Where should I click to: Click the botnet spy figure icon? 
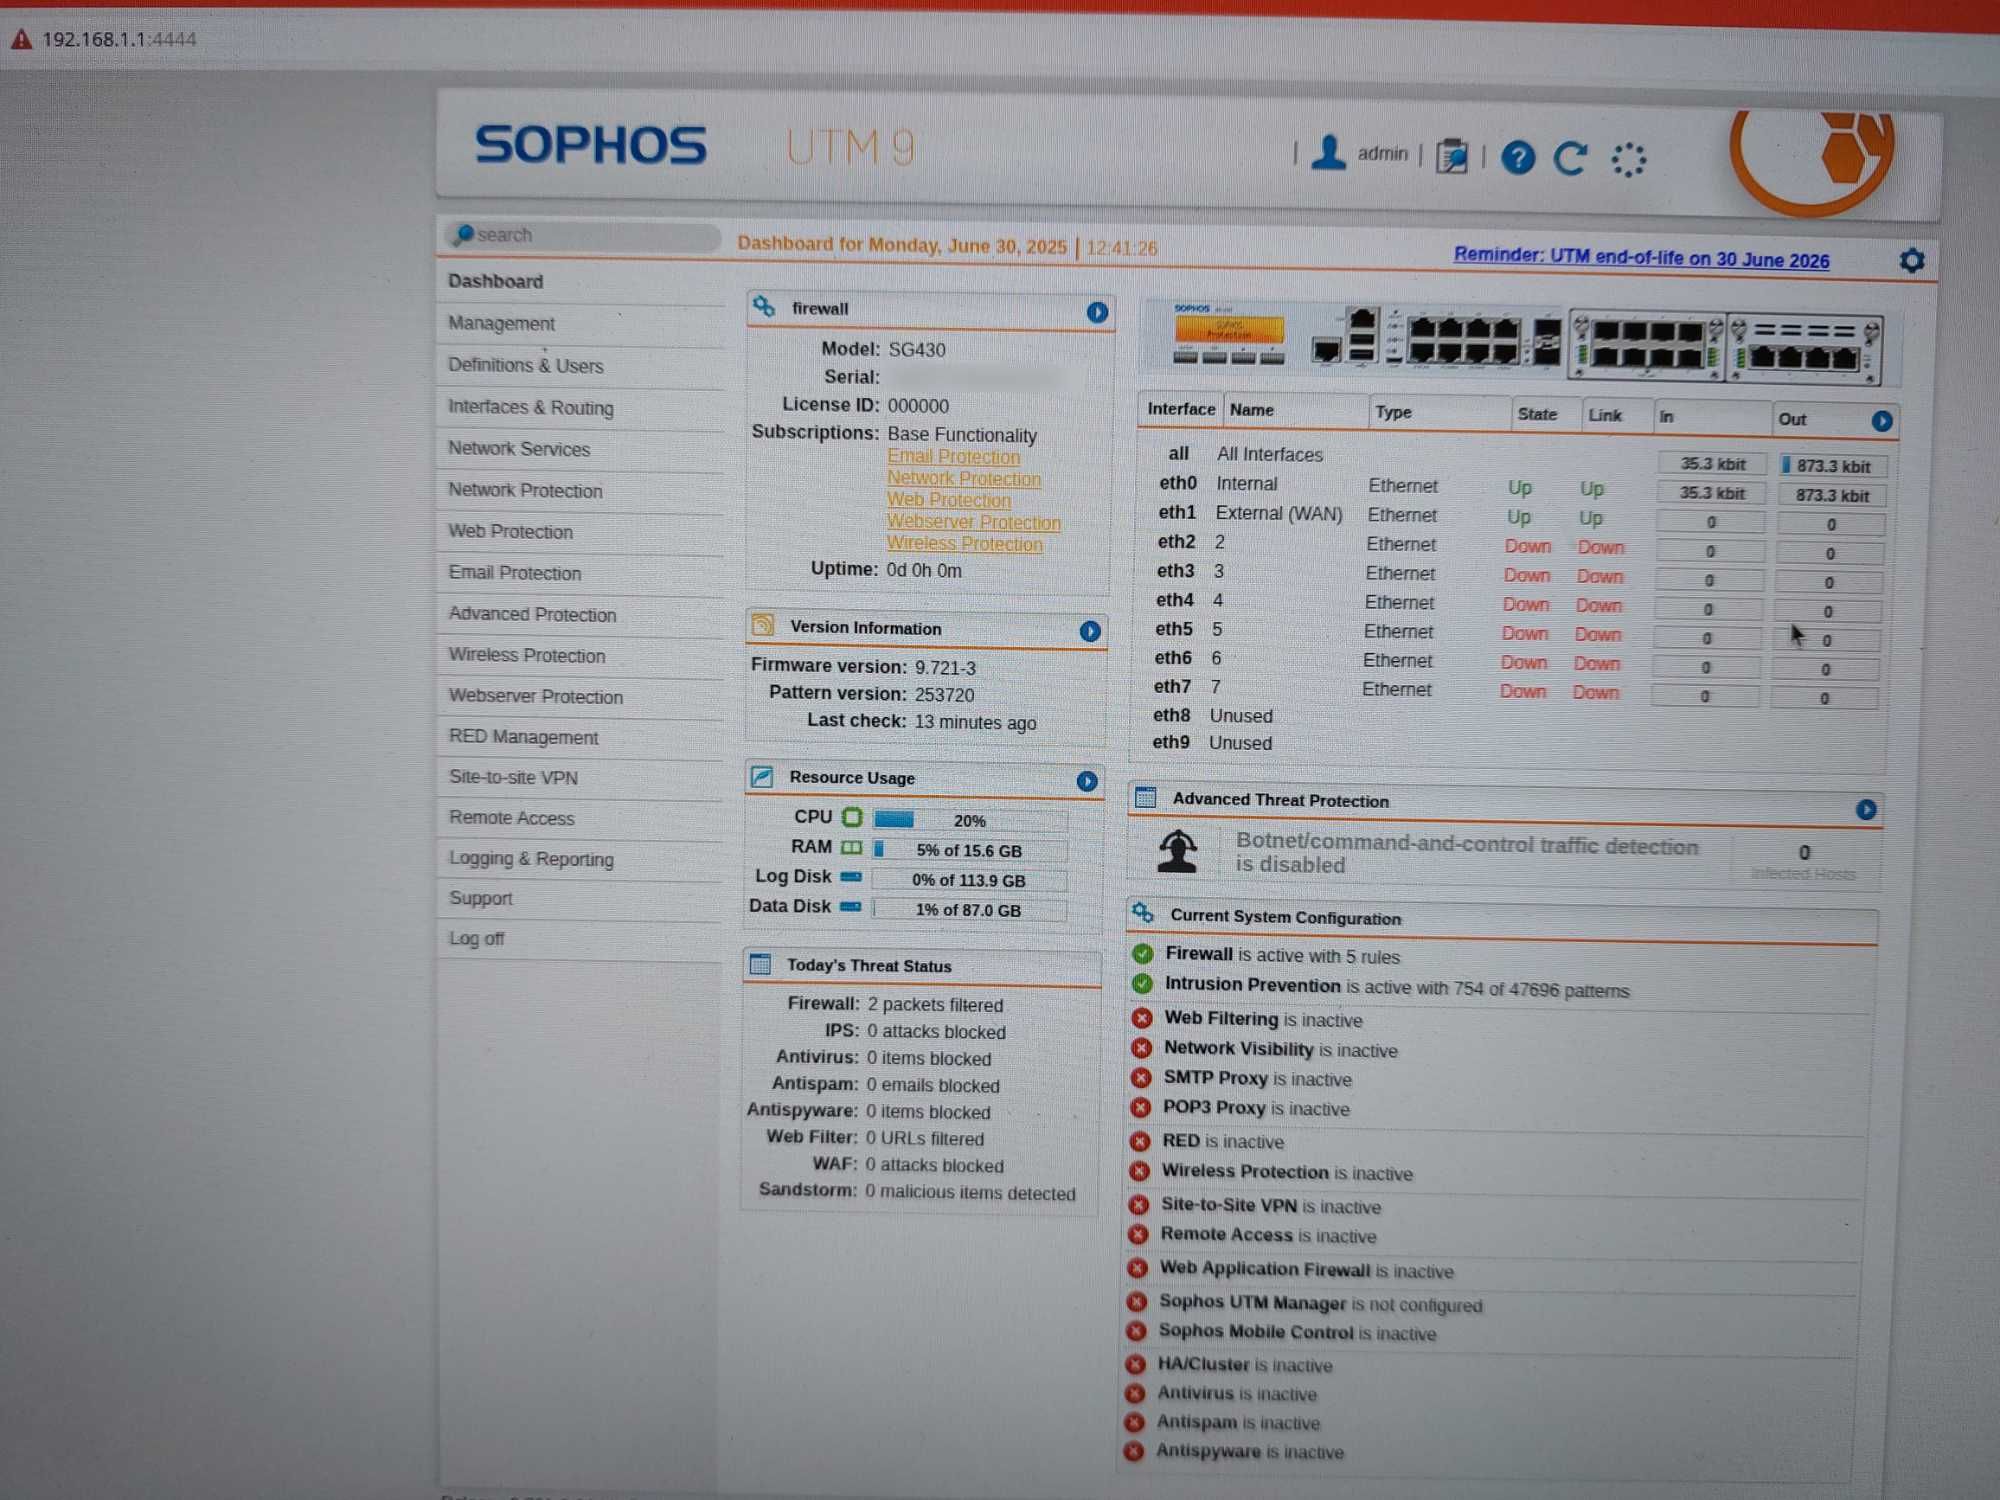pos(1177,850)
